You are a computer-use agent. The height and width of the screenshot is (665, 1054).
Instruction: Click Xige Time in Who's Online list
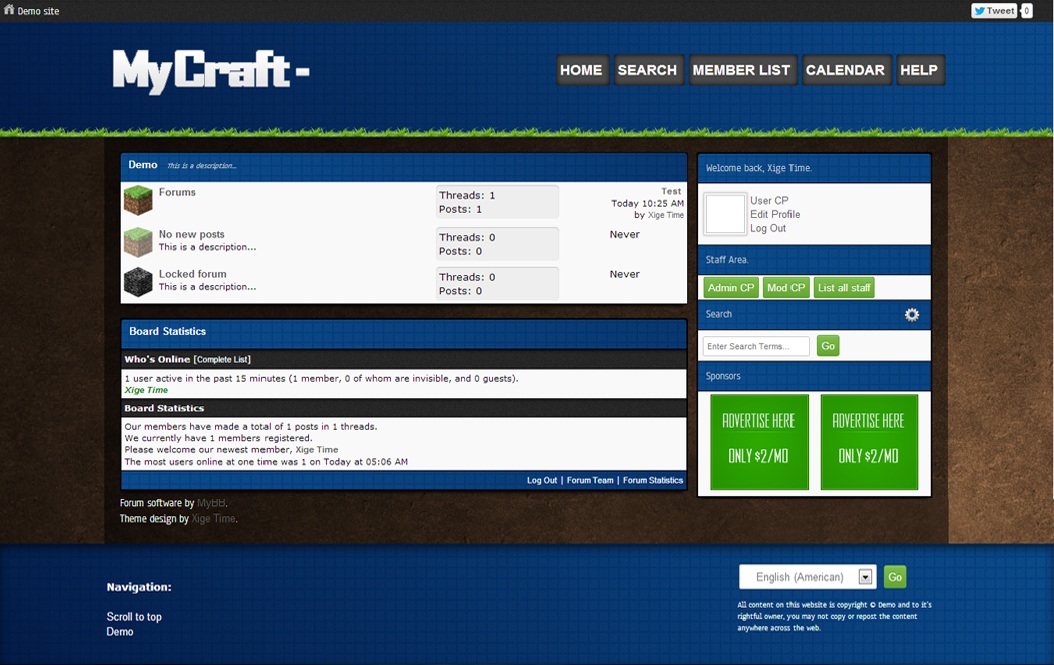[147, 390]
